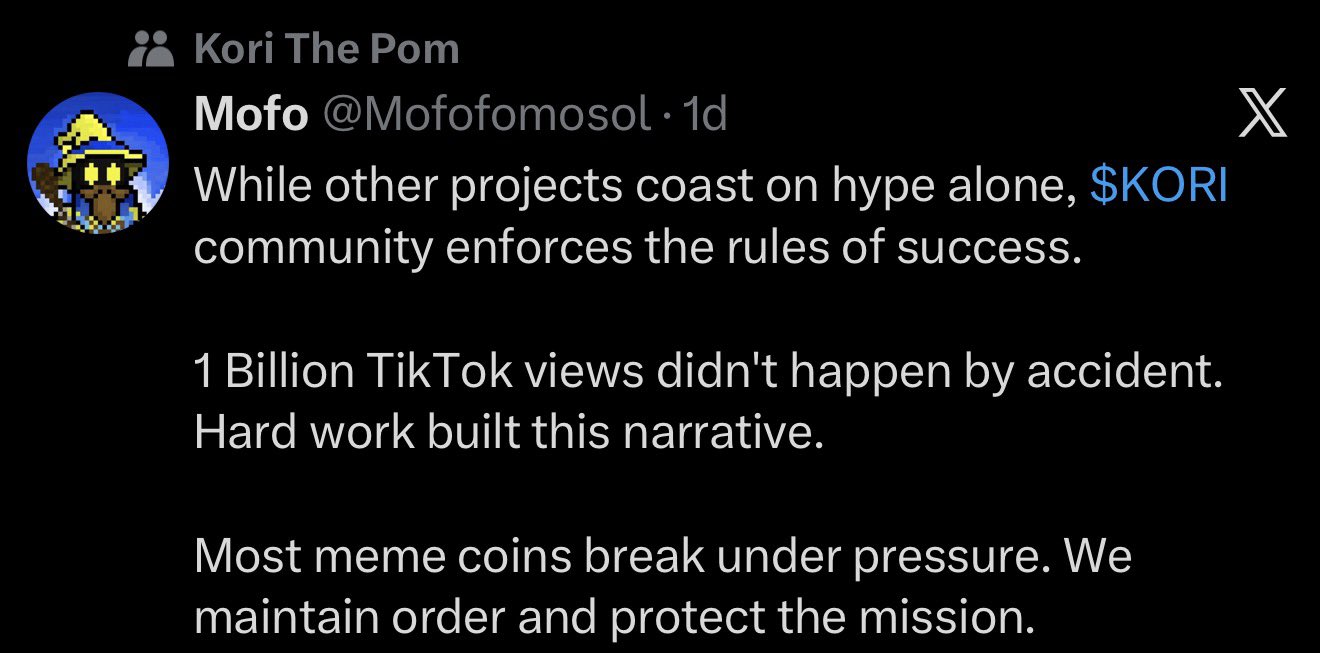Open the Kori The Pom community

click(x=327, y=48)
